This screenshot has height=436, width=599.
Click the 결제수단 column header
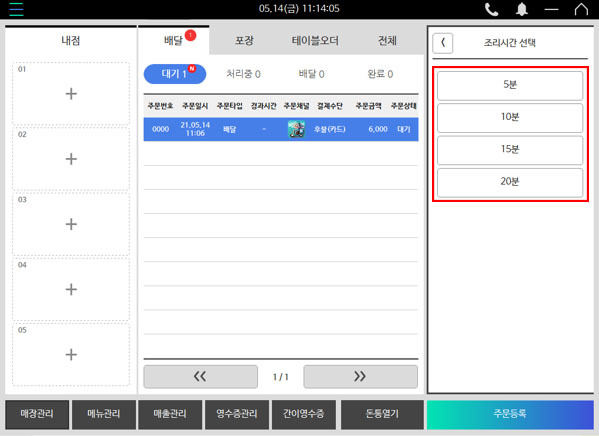330,106
